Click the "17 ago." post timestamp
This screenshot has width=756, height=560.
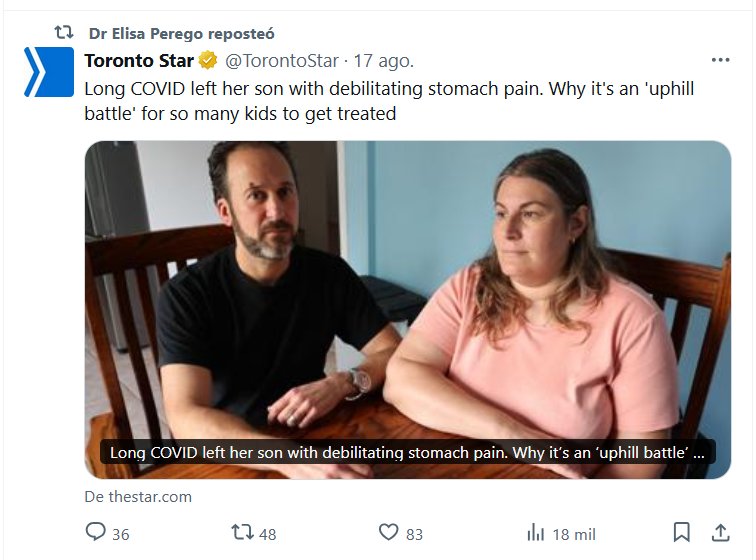[384, 61]
